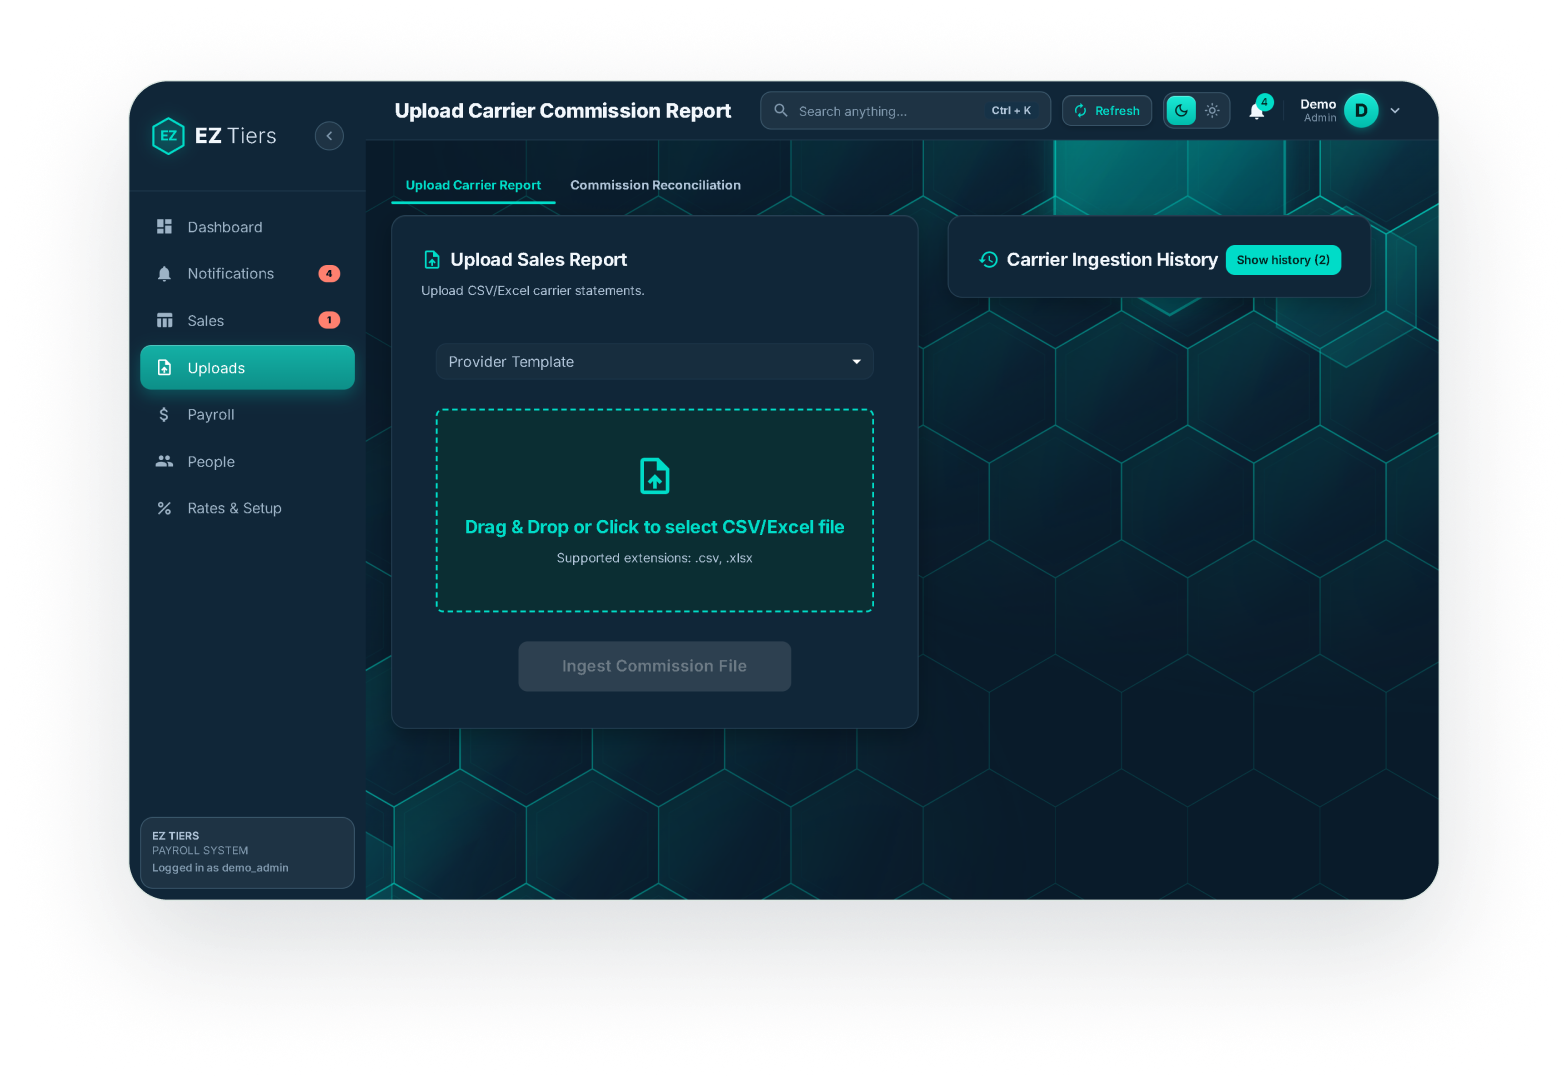Click the Upload Sales Report heading
The height and width of the screenshot is (1077, 1568).
538,260
